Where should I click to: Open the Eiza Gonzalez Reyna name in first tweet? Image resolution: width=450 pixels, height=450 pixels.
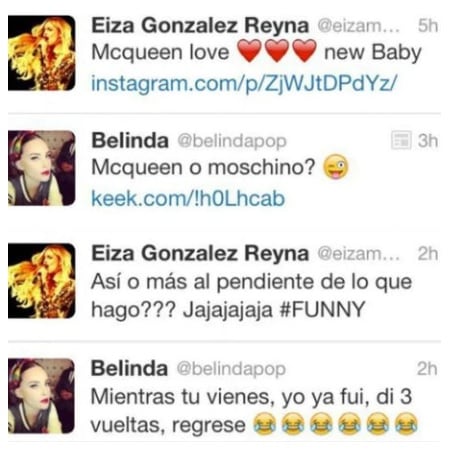pos(200,26)
